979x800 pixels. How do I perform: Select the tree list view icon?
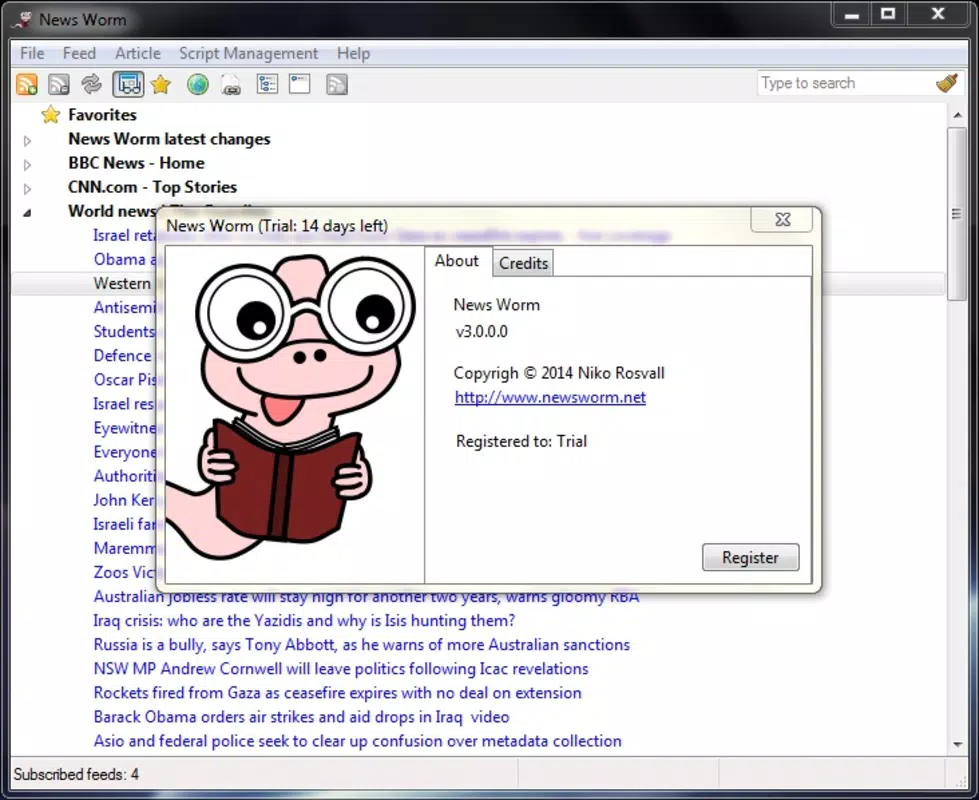(267, 84)
